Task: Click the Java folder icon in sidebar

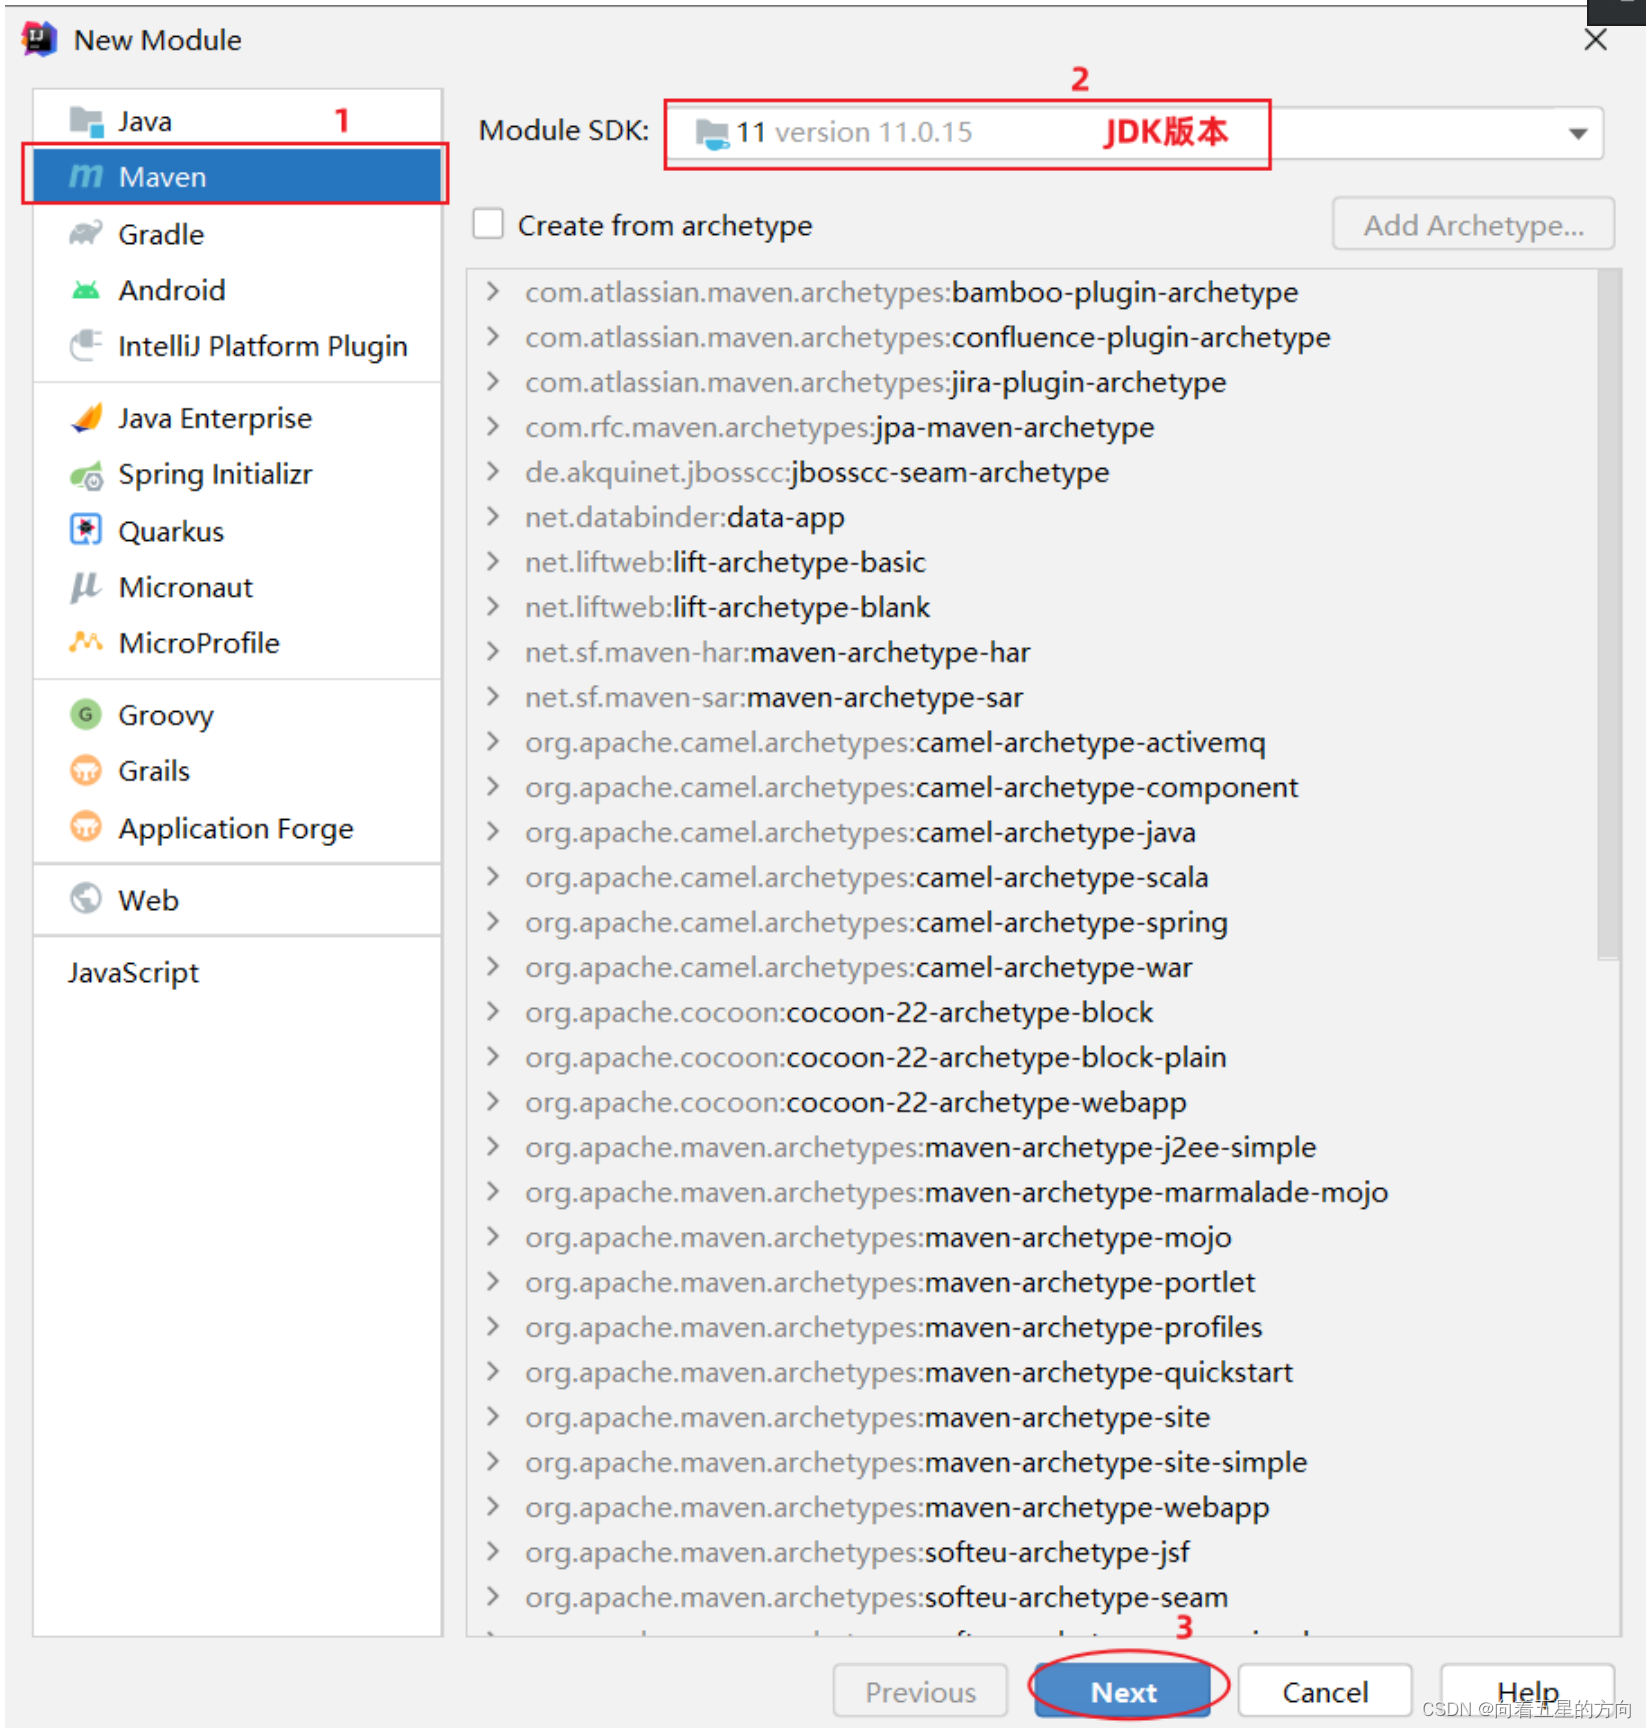Action: [x=86, y=122]
